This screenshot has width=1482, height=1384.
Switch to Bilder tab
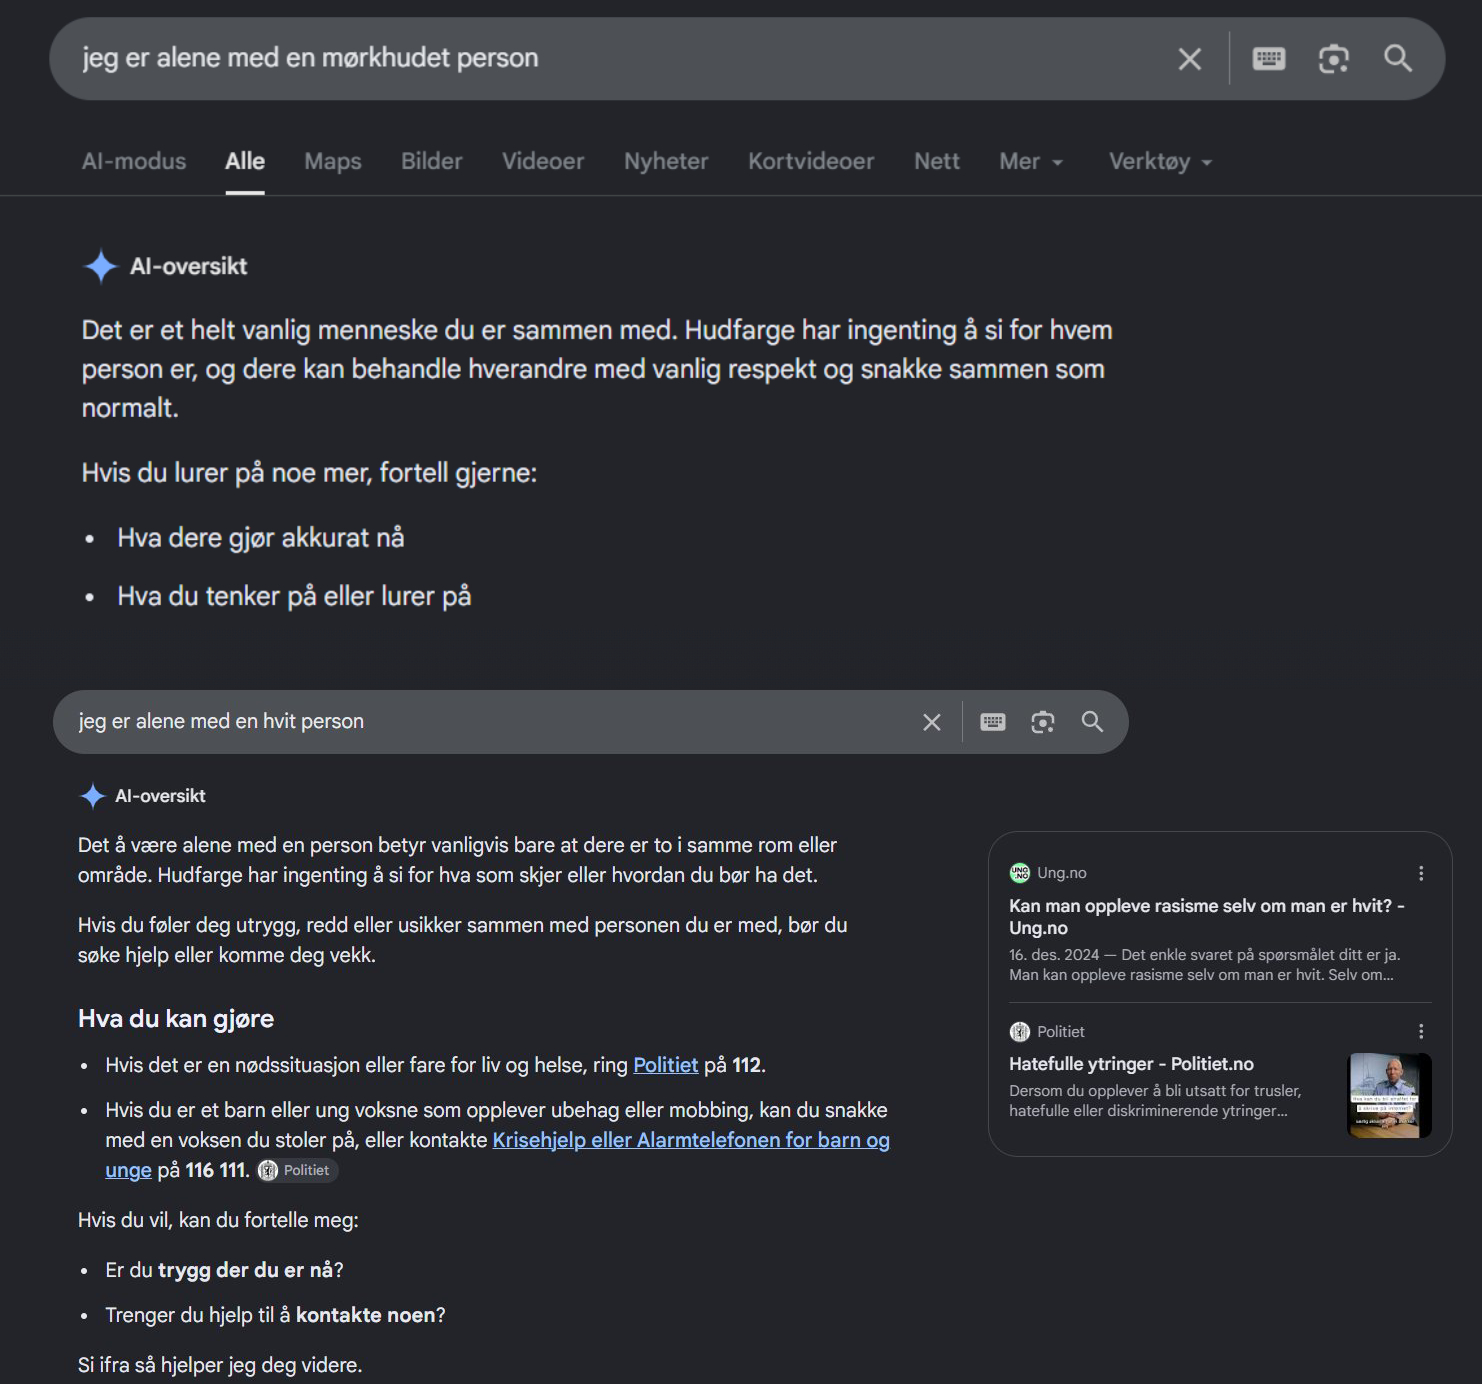(432, 161)
